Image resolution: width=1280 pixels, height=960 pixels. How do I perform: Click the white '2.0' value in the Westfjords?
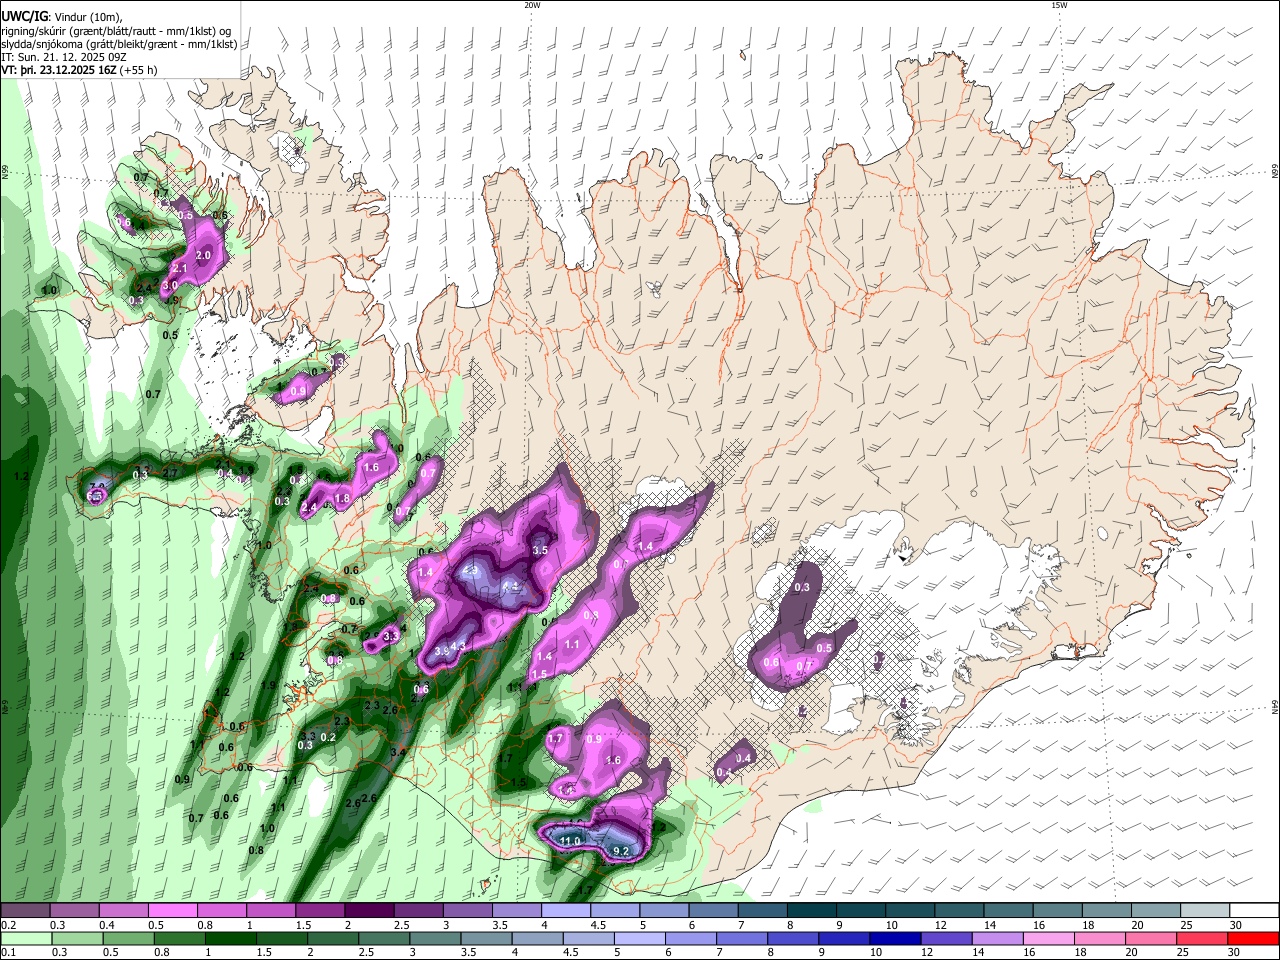(203, 256)
